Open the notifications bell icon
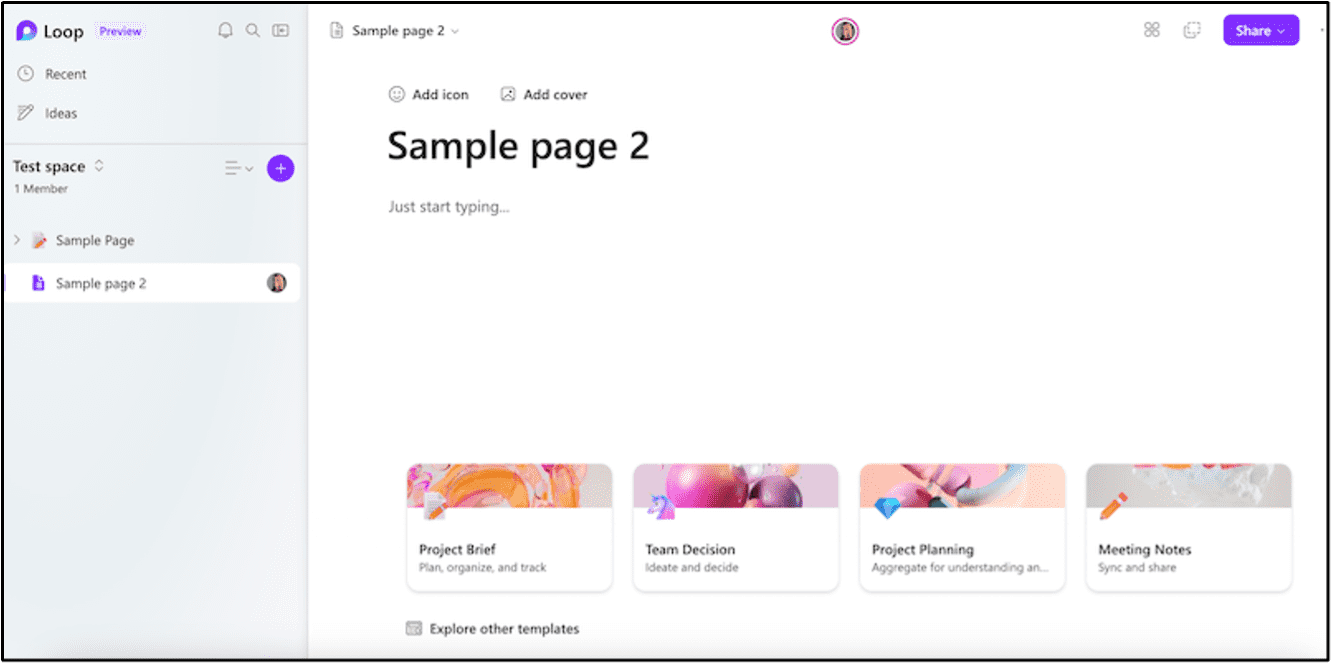Screen dimensions: 1337x666 click(225, 31)
